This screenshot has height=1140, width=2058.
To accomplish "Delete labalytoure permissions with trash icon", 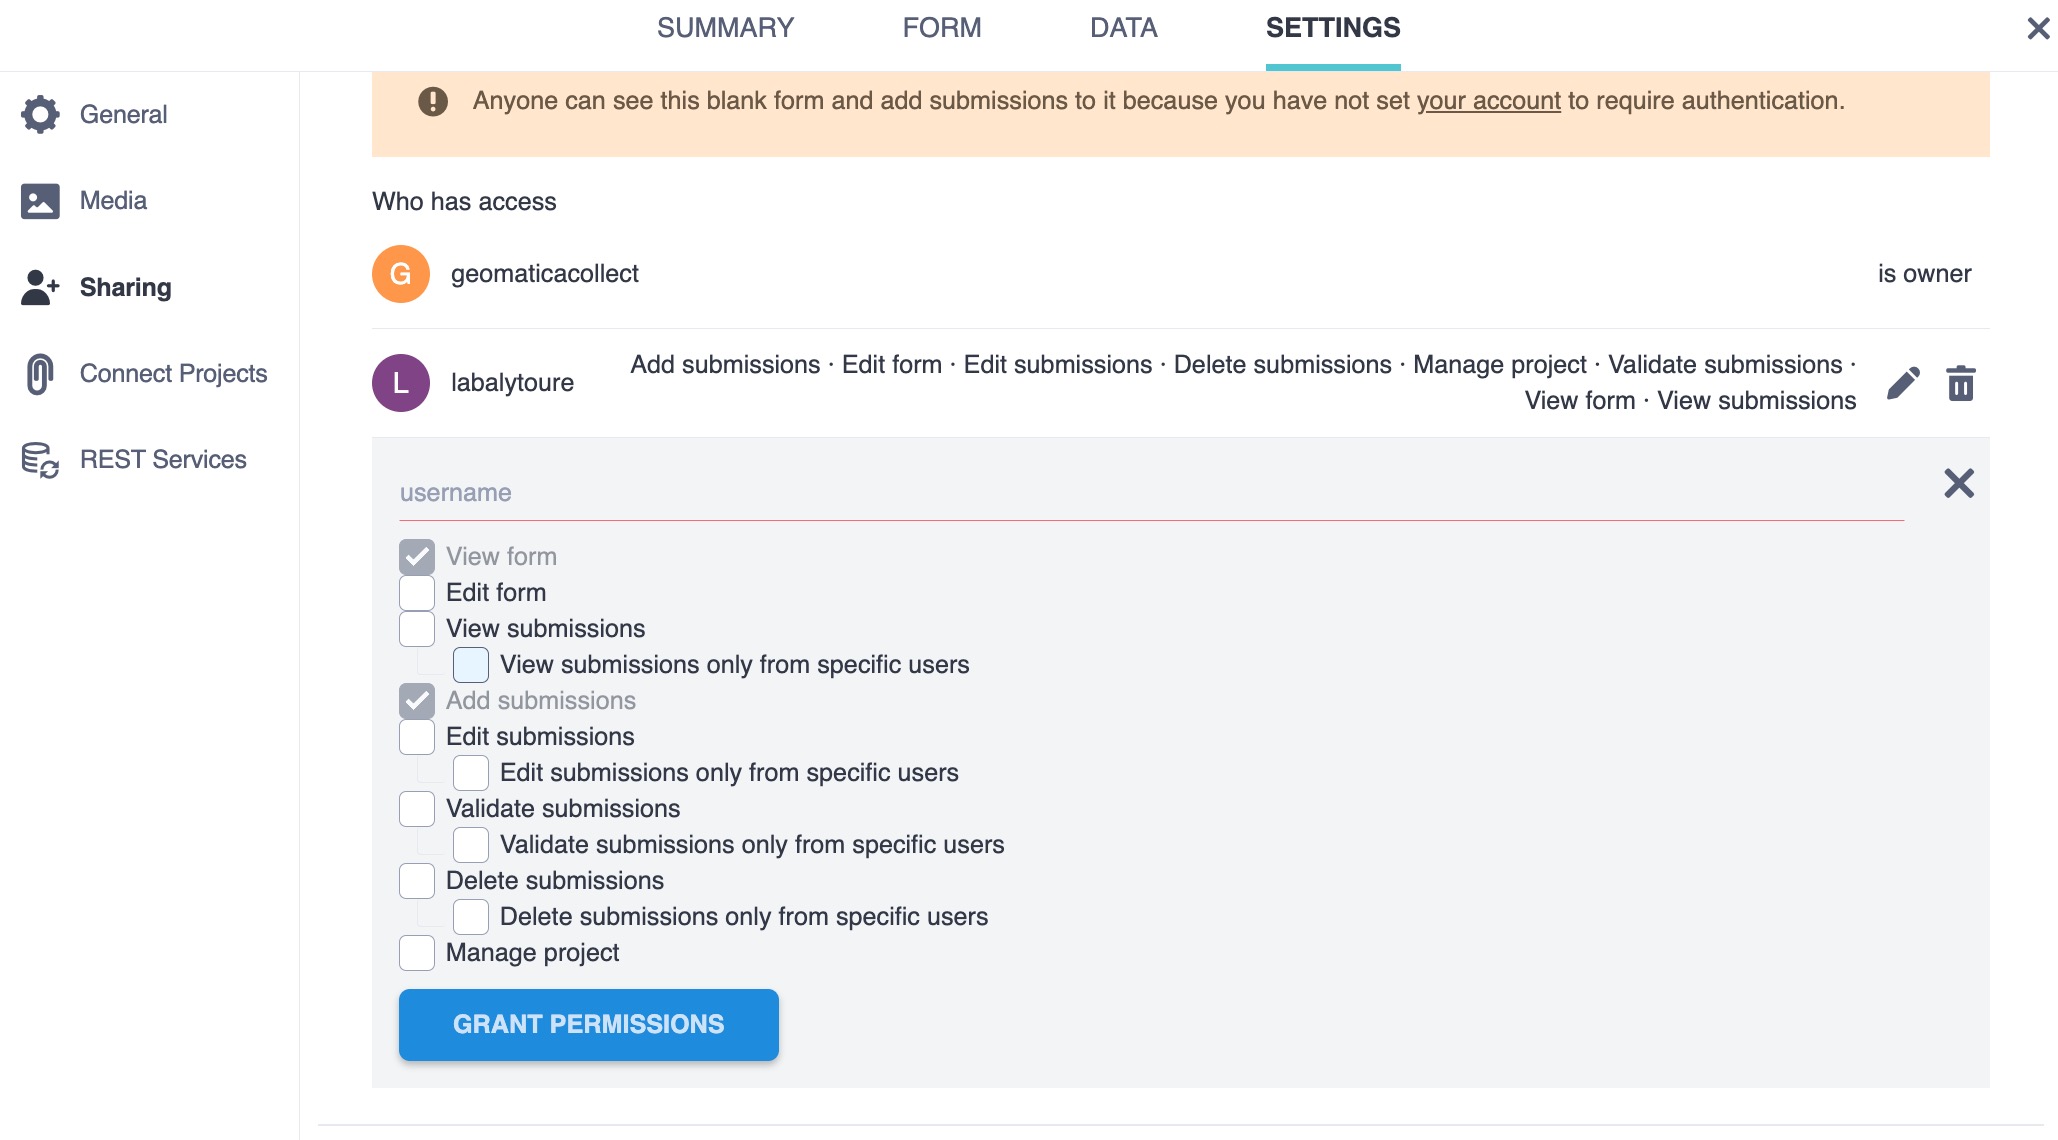I will pyautogui.click(x=1961, y=383).
